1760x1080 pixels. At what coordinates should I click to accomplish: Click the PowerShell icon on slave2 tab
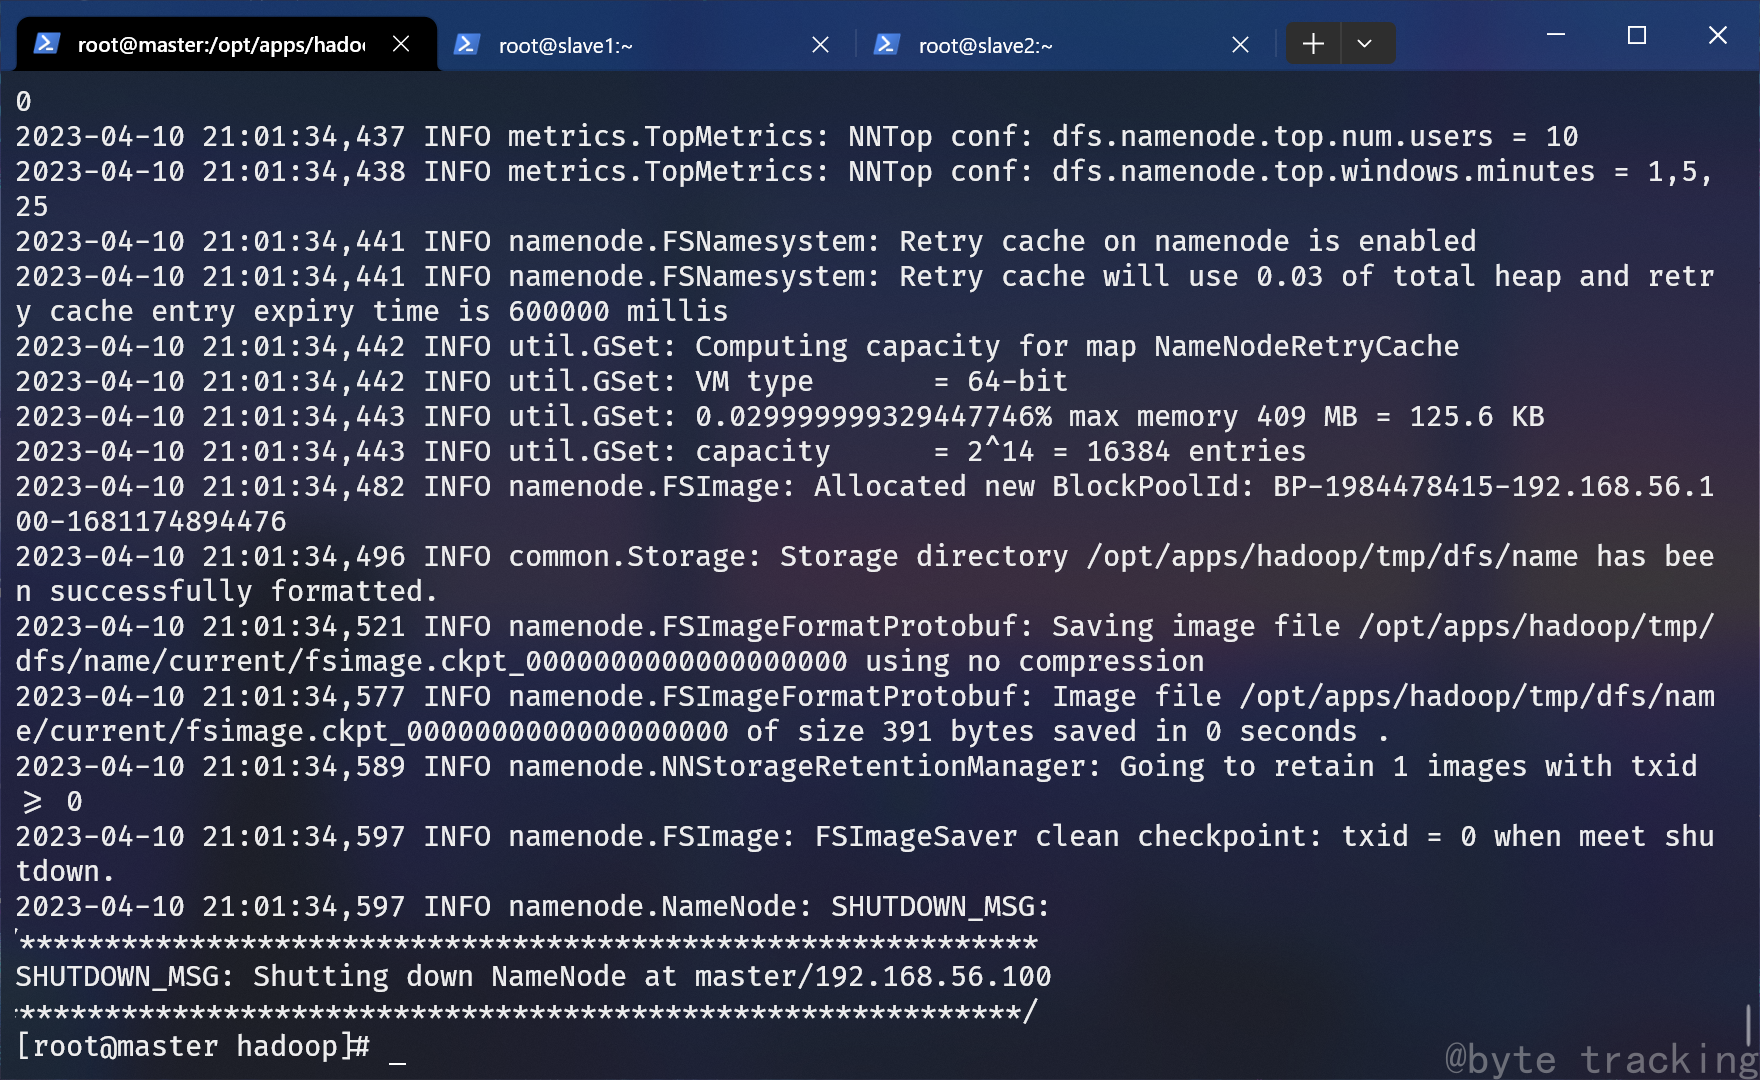886,44
